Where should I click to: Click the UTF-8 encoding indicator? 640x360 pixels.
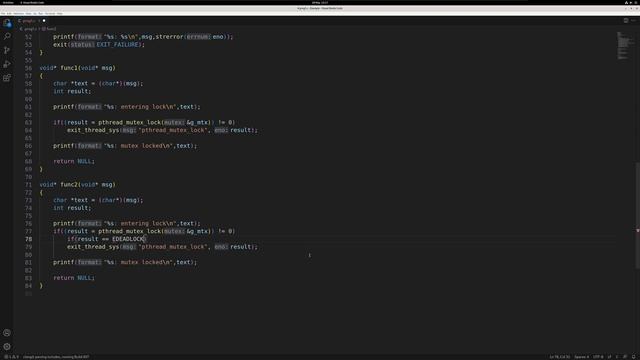[598, 357]
